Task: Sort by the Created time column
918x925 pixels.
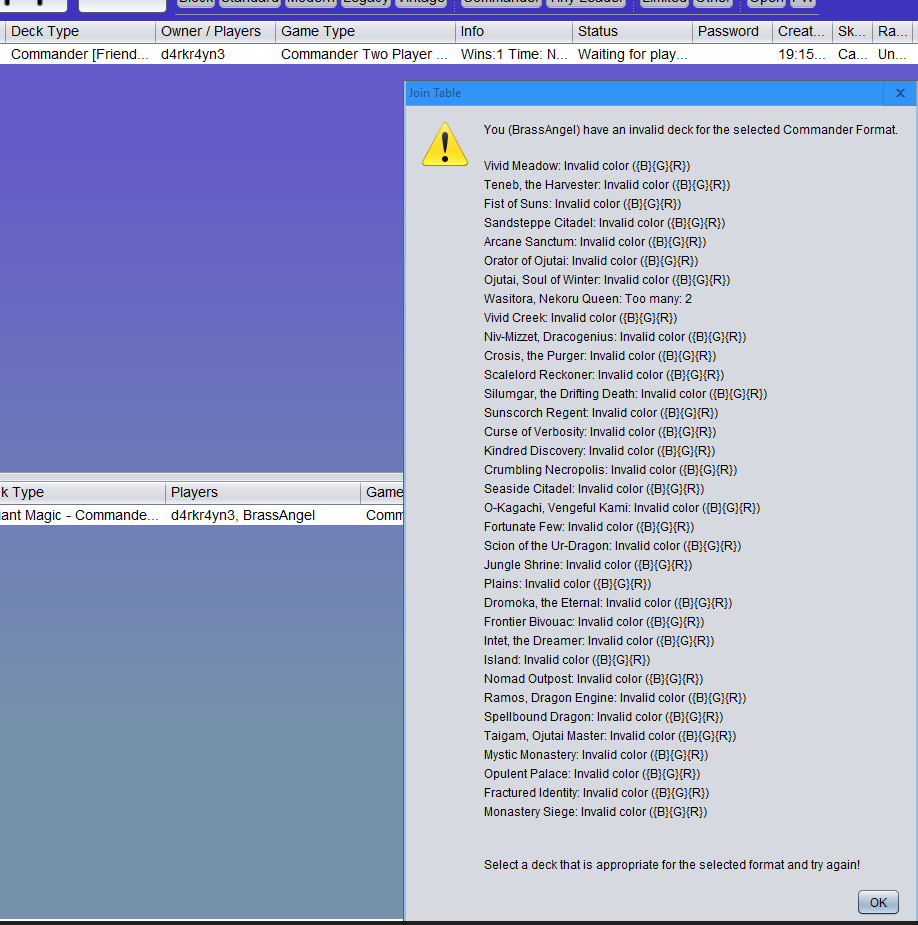Action: (x=802, y=31)
